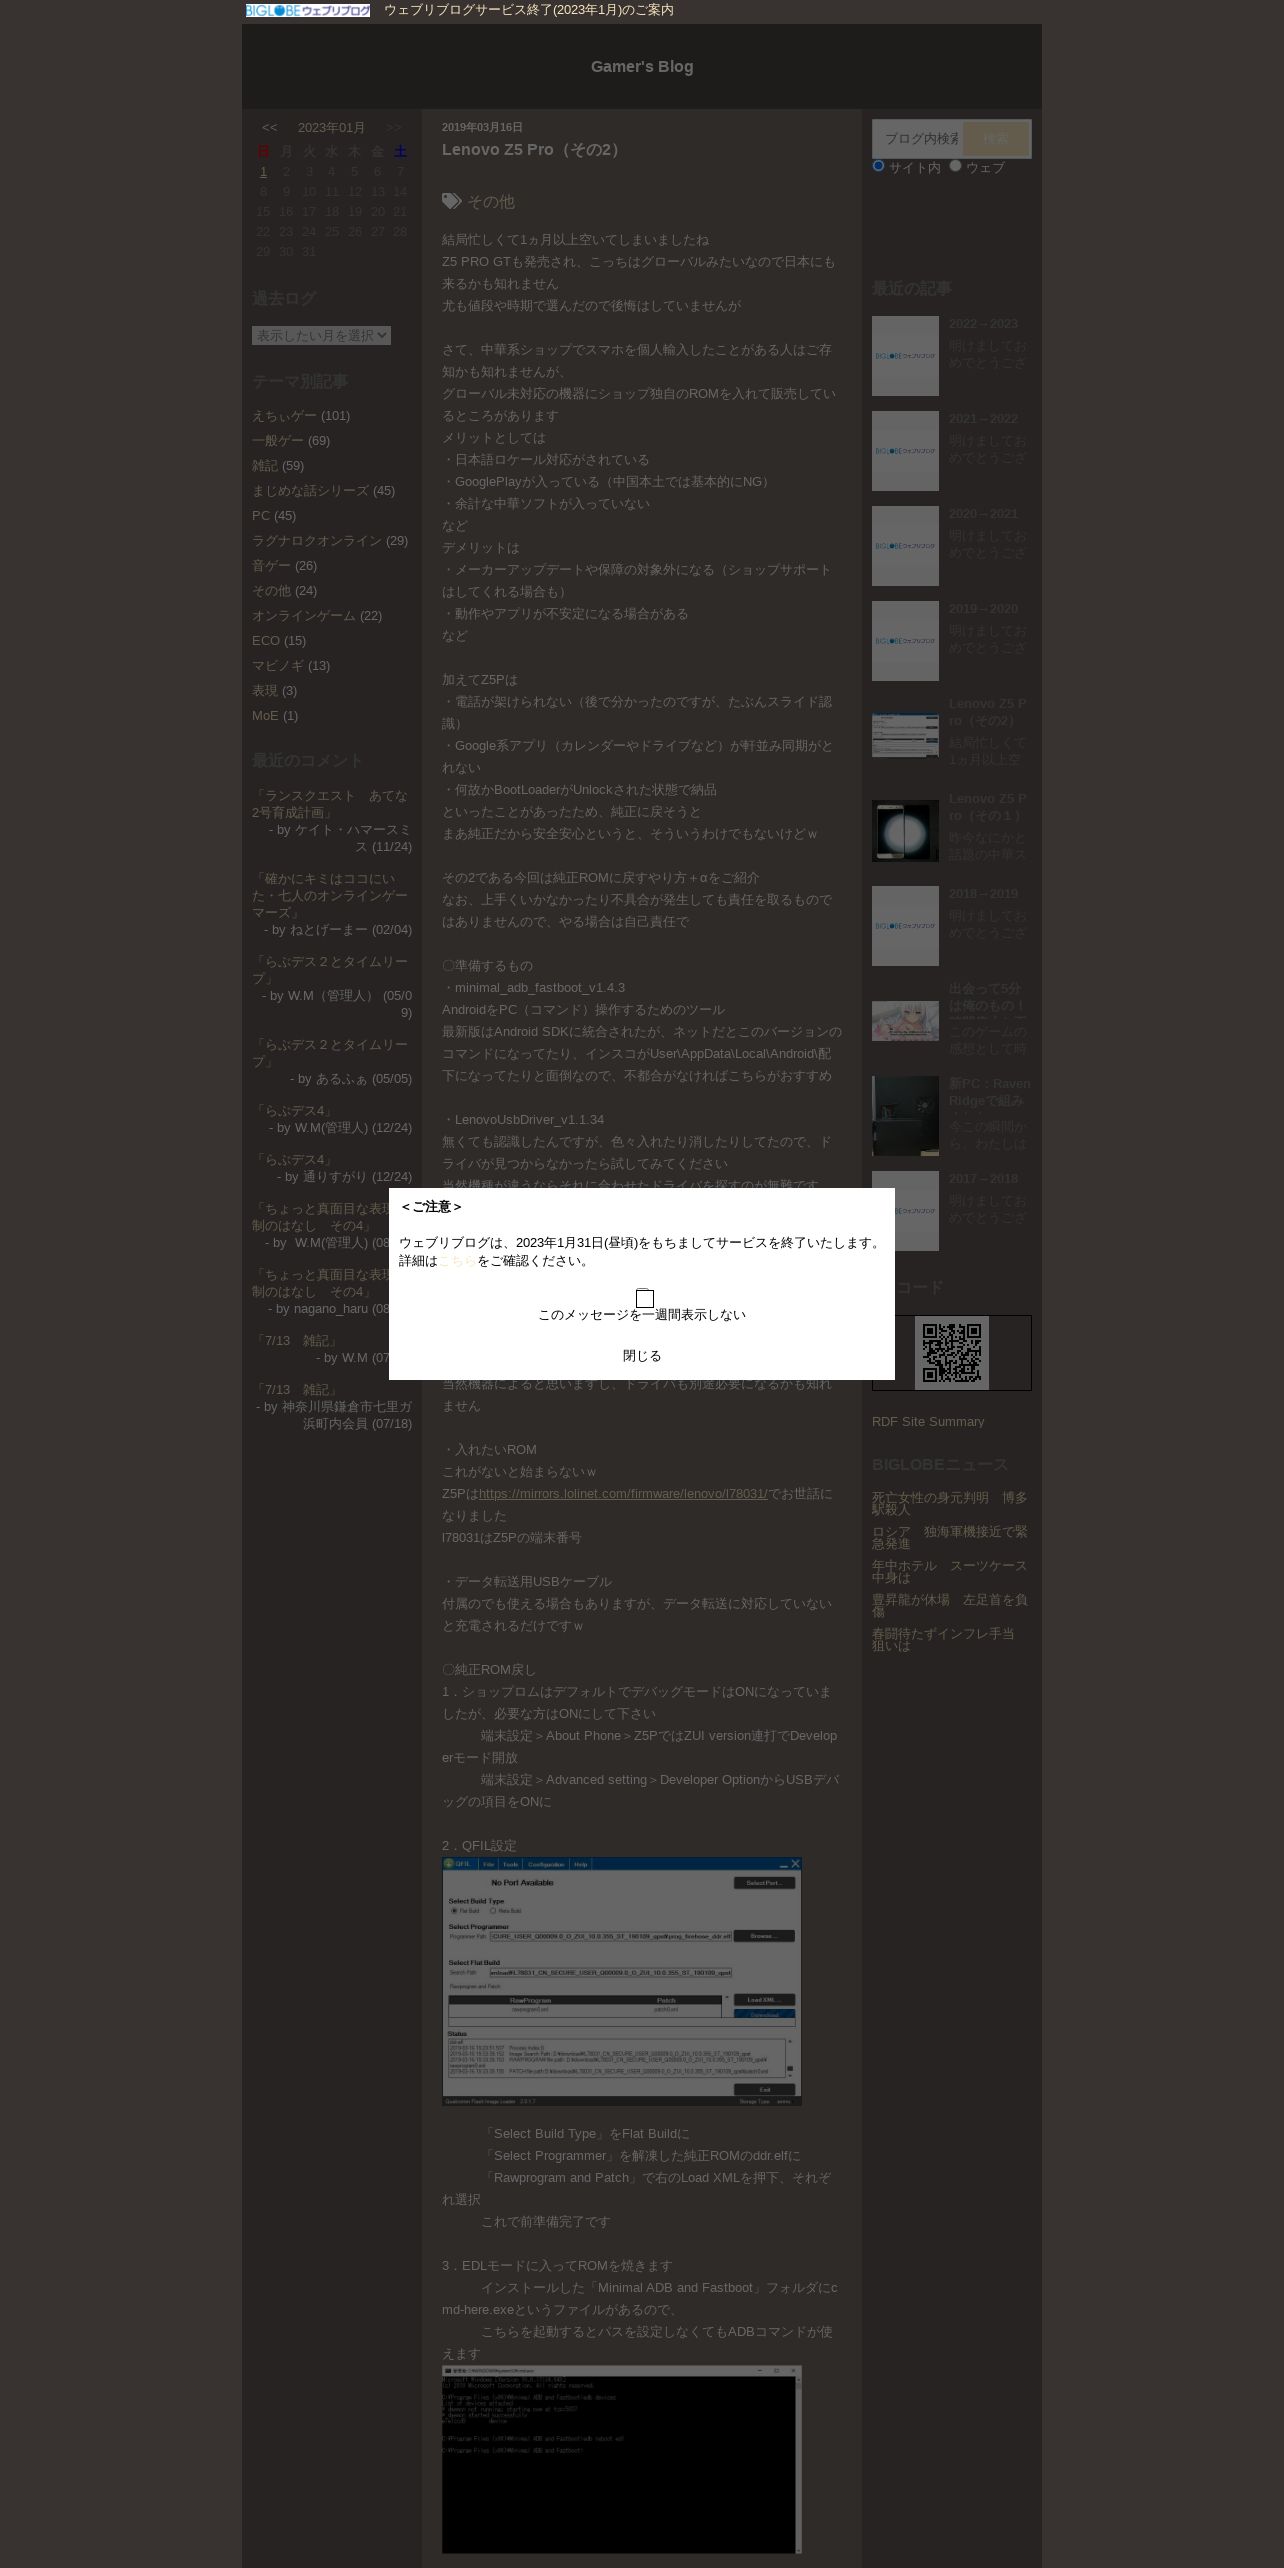Open the 音ゲー (26) theme category
Image resolution: width=1284 pixels, height=2568 pixels.
click(x=271, y=566)
